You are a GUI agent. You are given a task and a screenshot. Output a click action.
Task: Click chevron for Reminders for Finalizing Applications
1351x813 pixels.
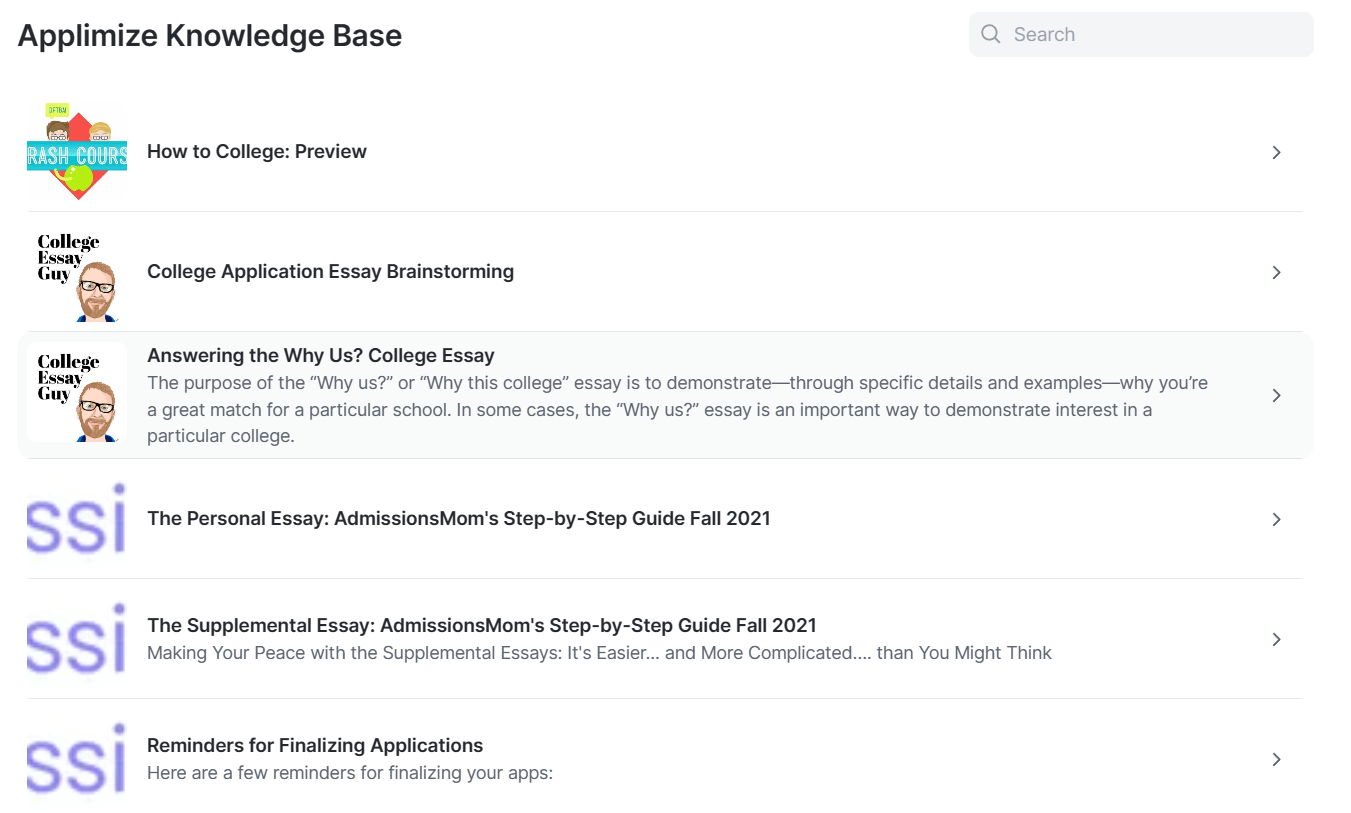(1276, 759)
